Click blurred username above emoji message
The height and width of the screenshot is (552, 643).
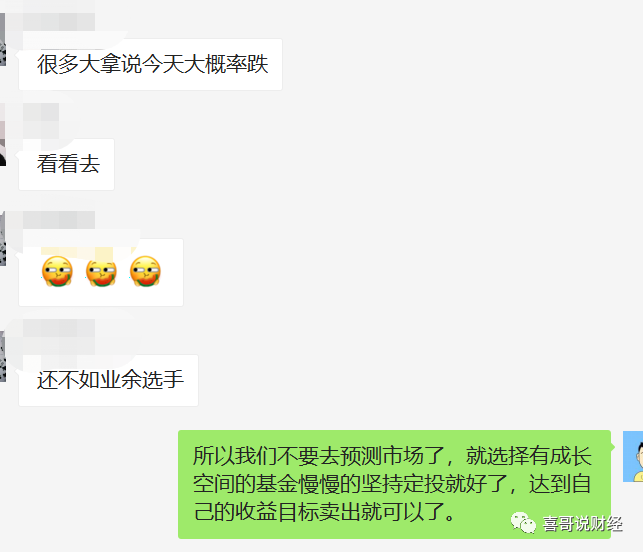59,220
